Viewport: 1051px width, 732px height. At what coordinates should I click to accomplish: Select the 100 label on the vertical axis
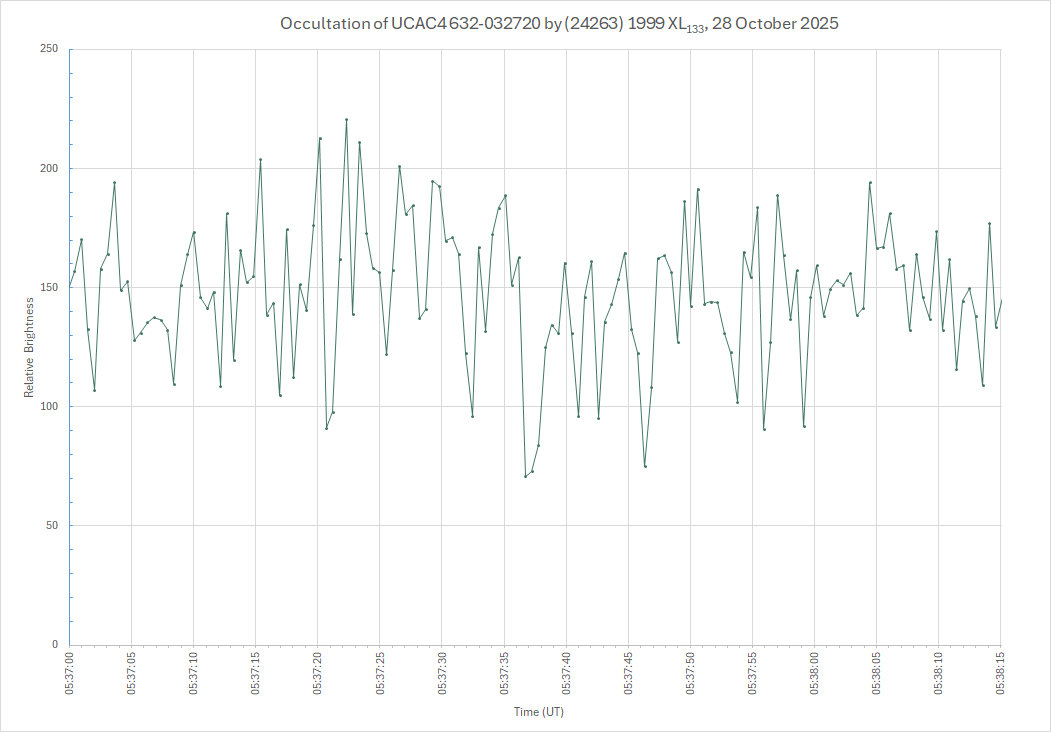pos(48,406)
